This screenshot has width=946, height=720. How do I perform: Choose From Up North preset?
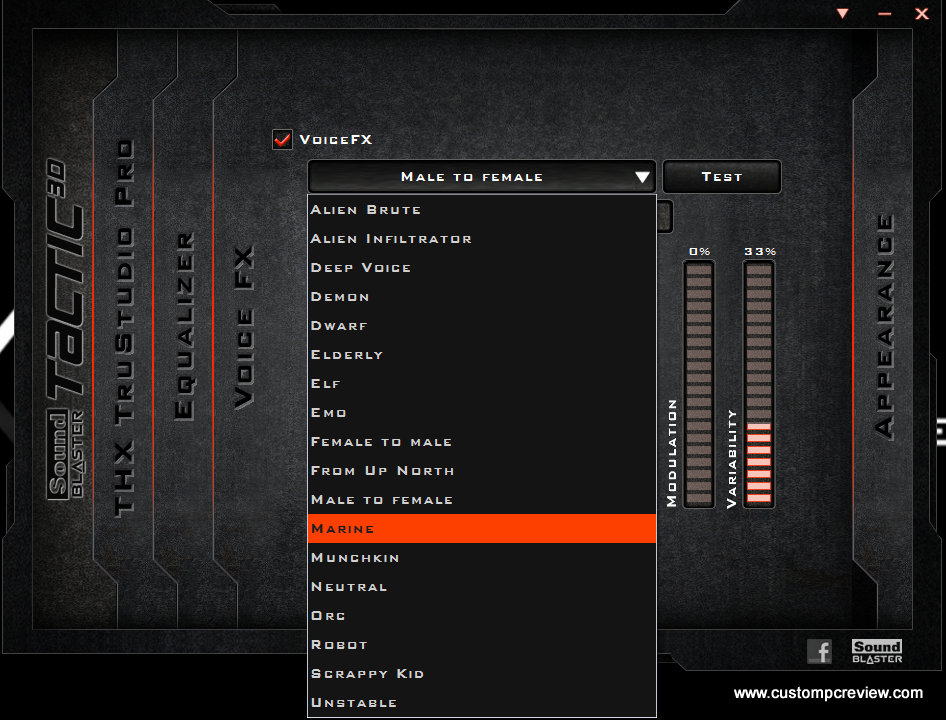click(481, 470)
